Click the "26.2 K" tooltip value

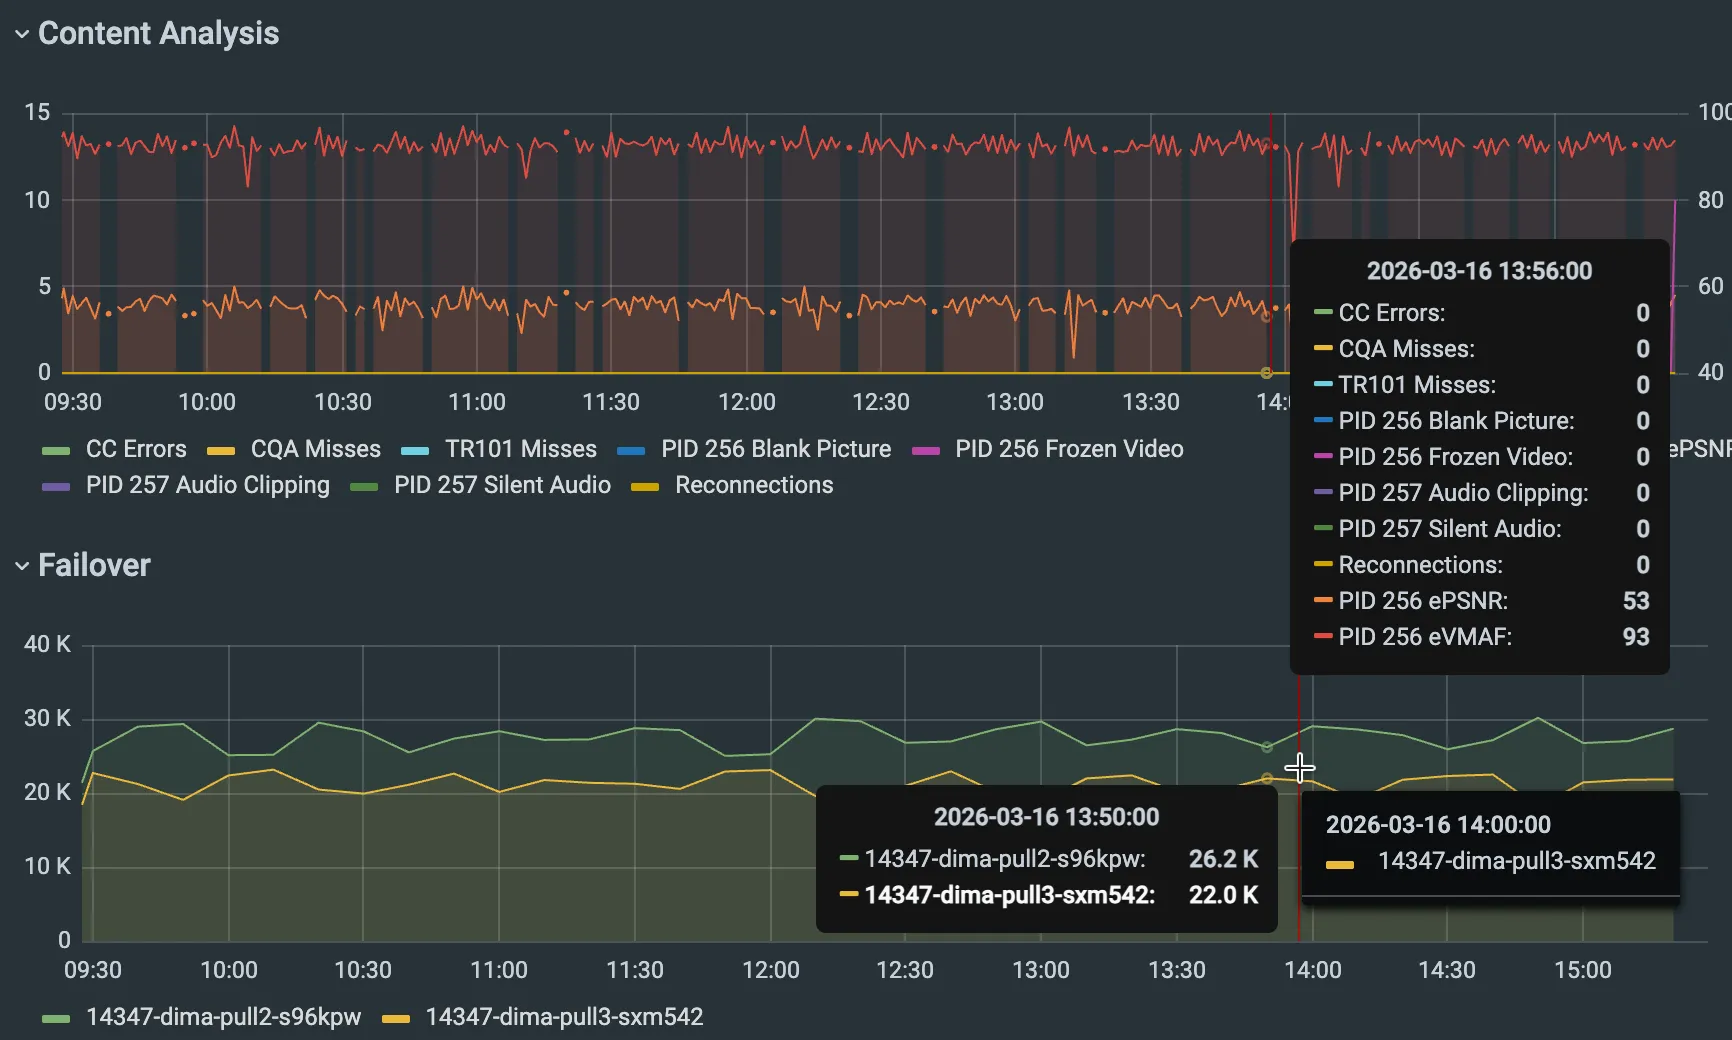(x=1223, y=859)
